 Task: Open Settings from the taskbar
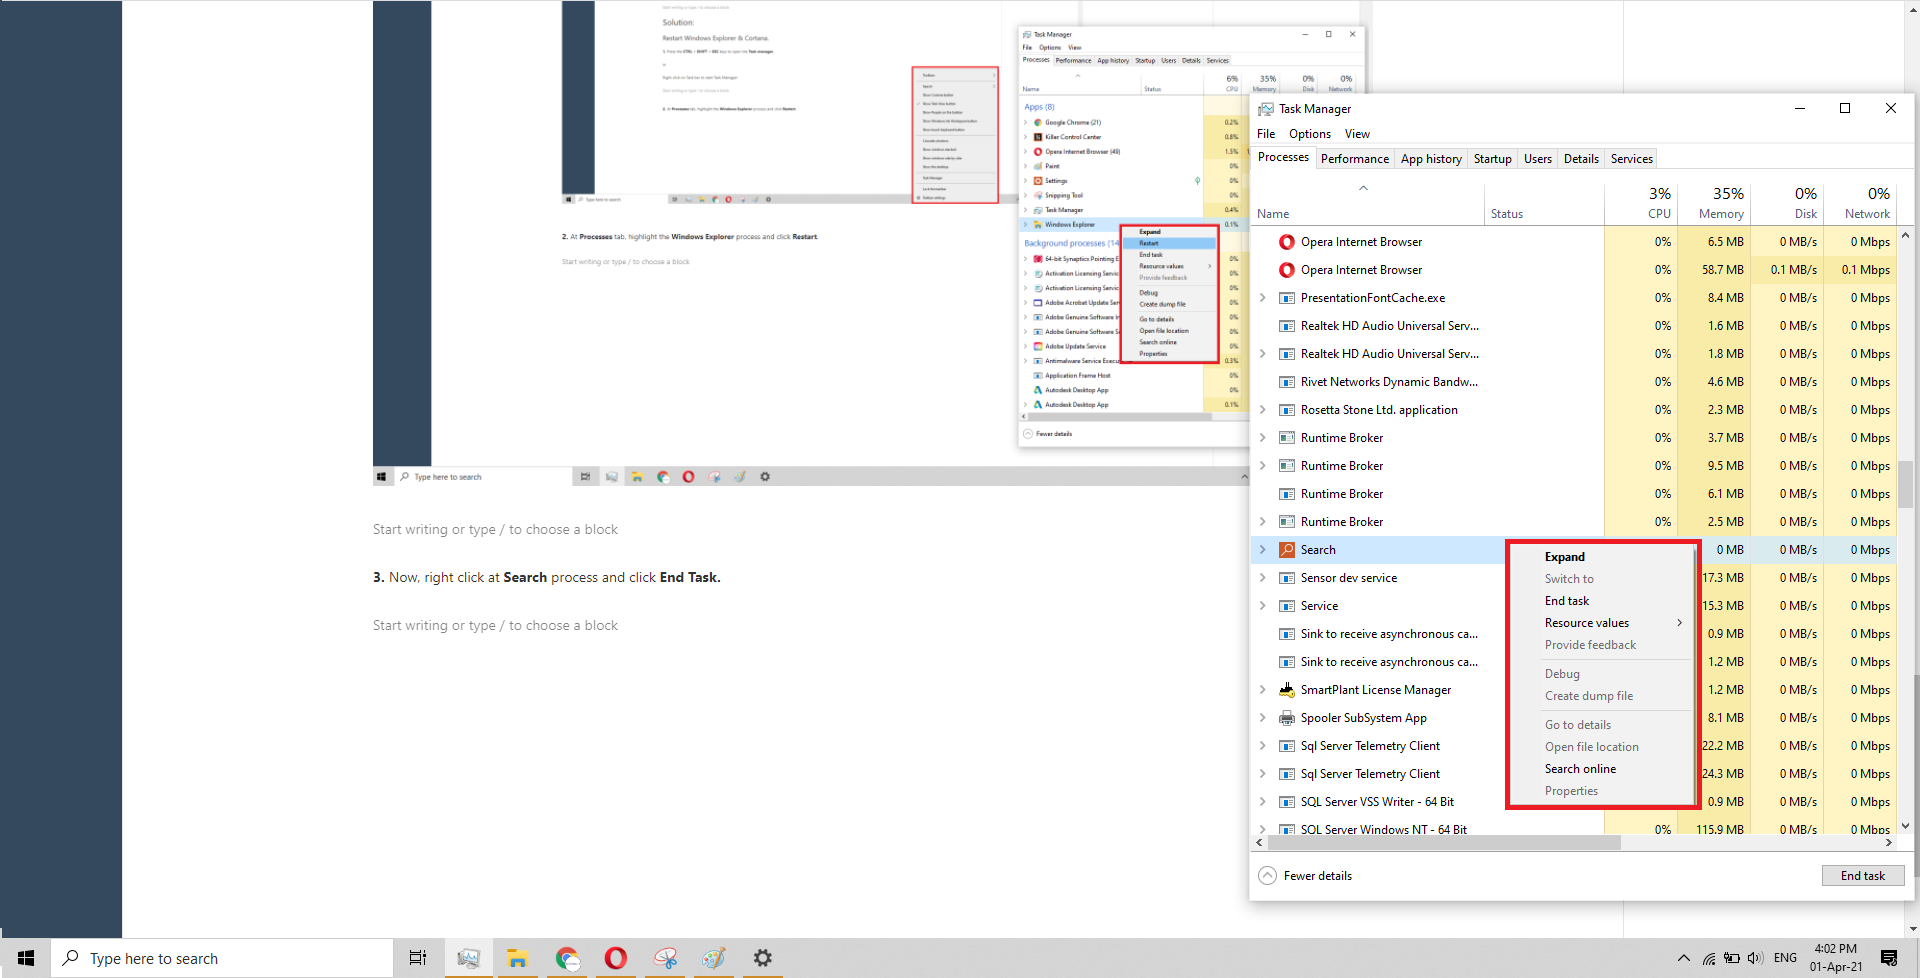click(762, 957)
